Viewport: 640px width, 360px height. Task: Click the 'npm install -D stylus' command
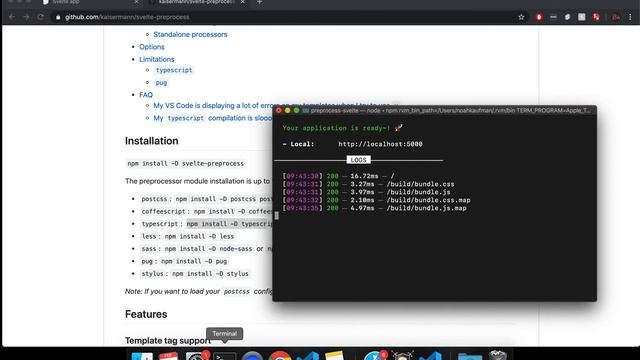(x=210, y=273)
